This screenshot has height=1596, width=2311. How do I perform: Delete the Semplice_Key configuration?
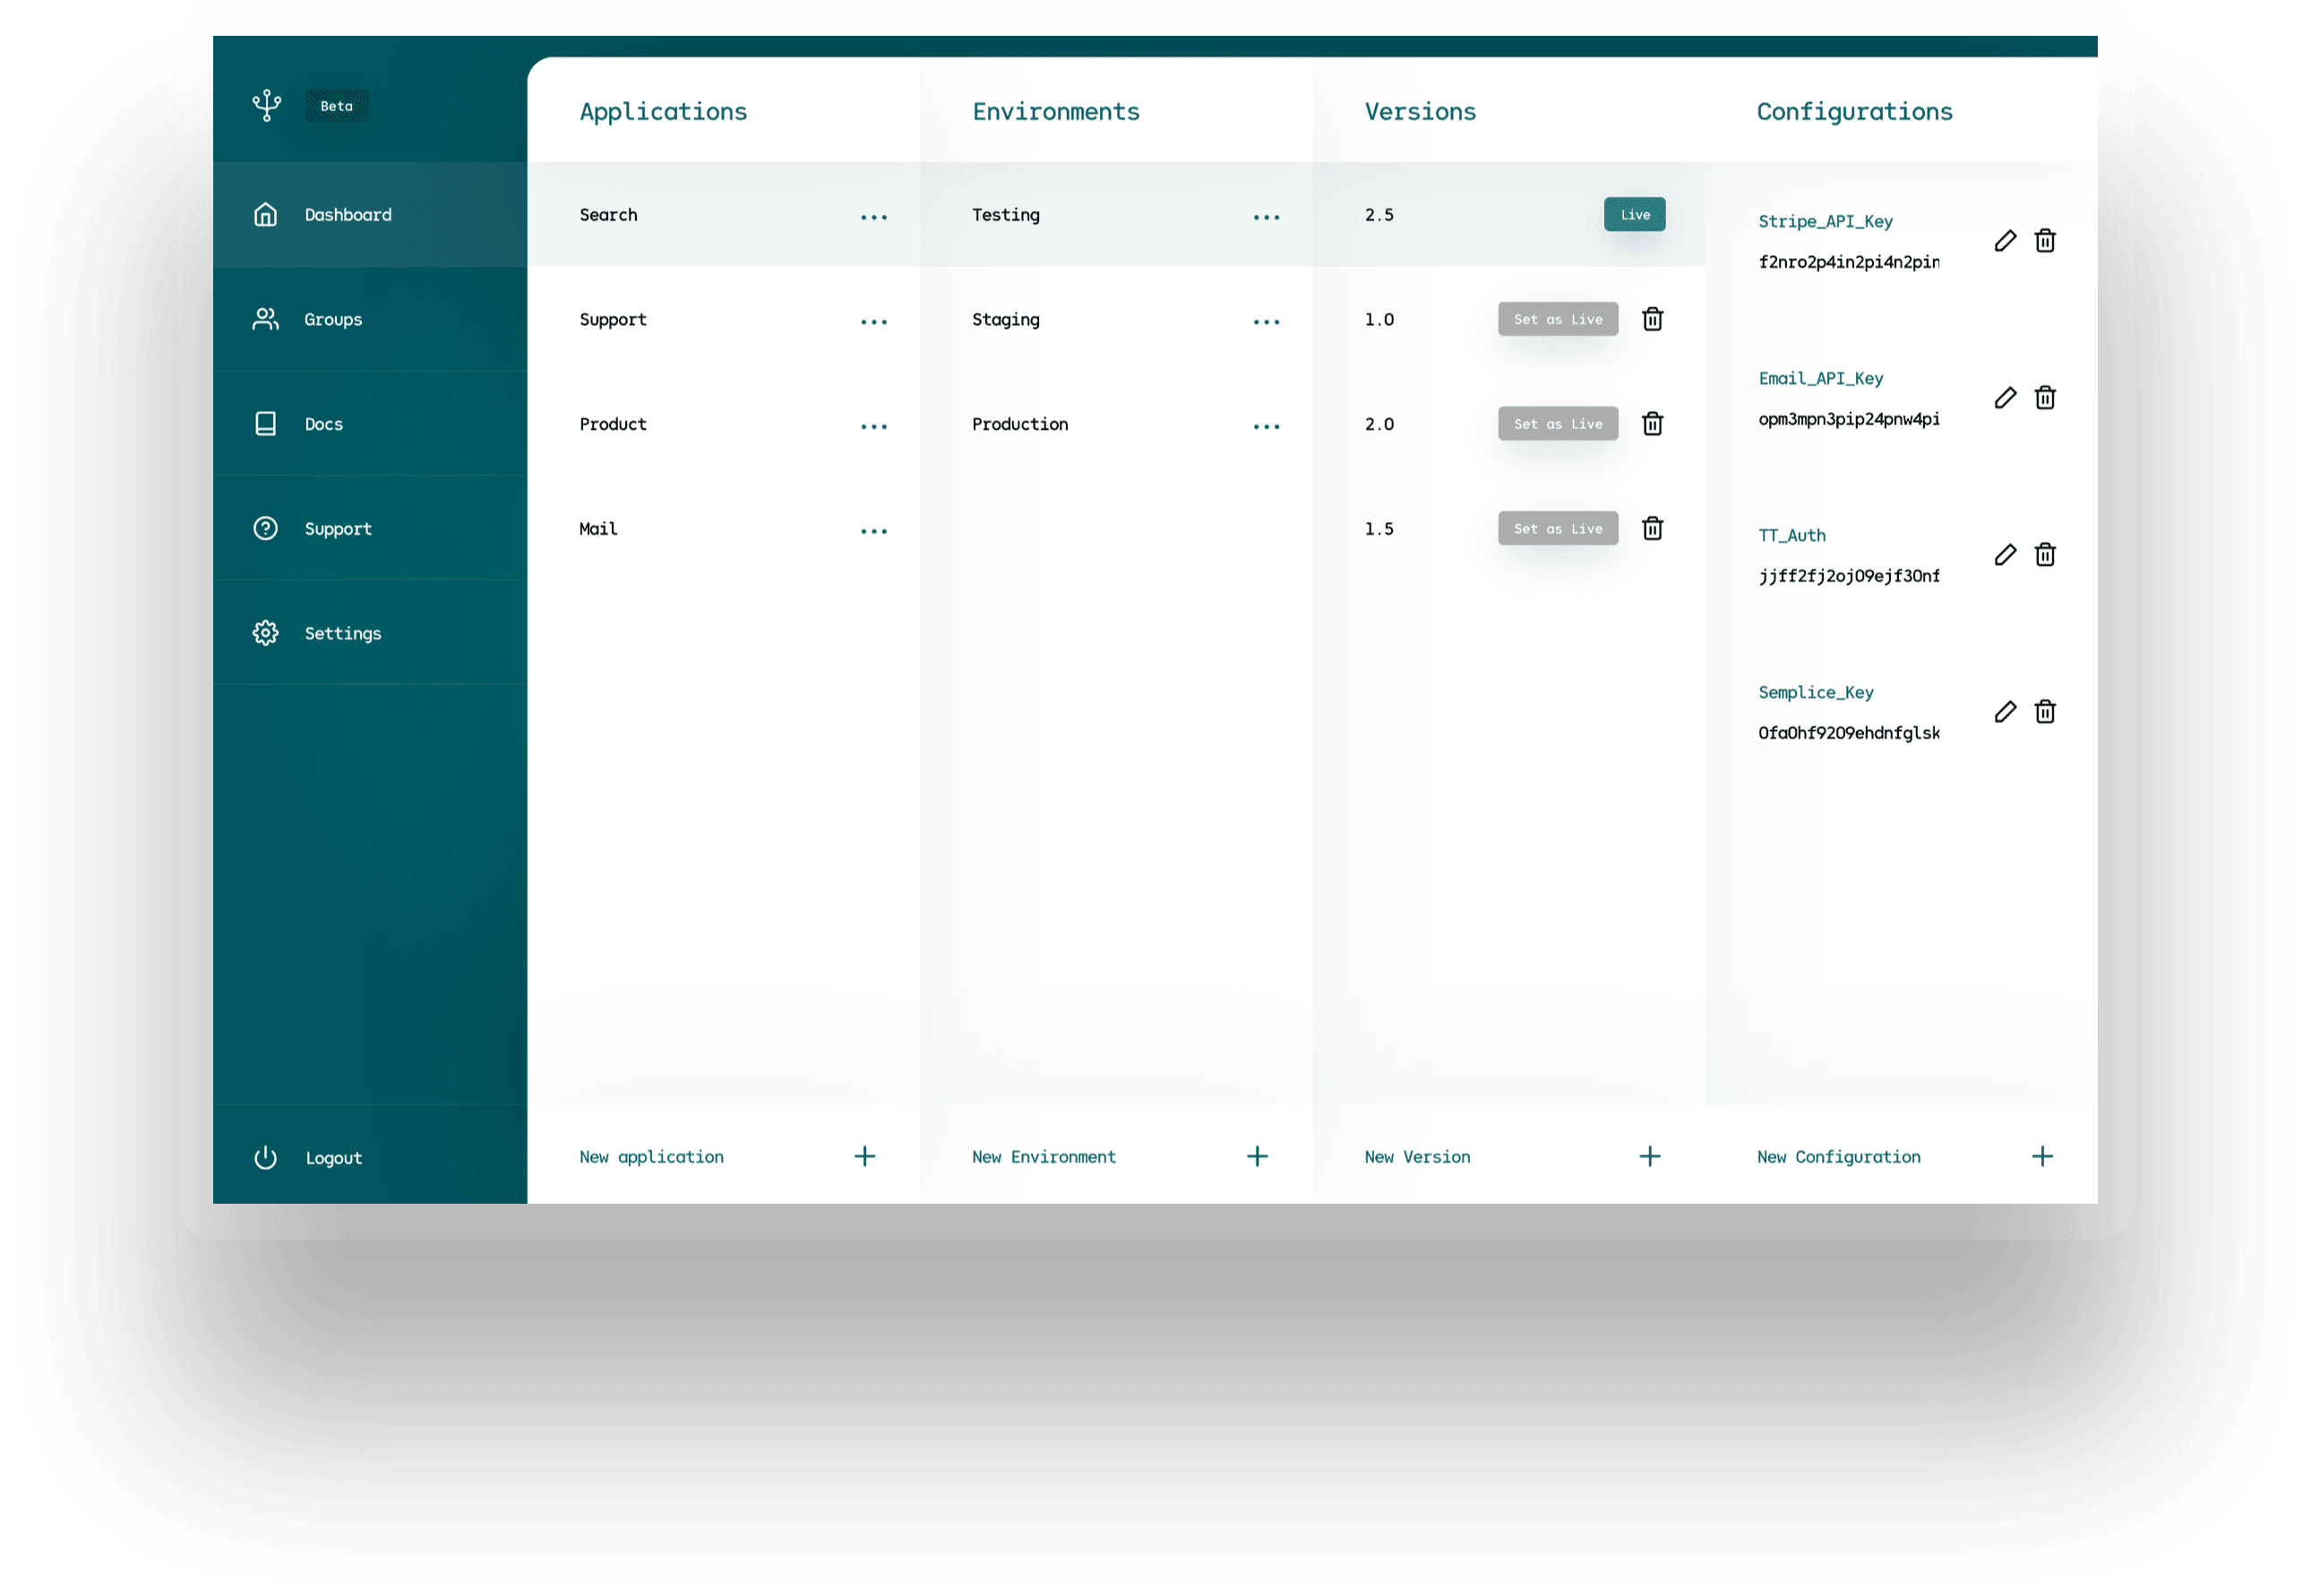(x=2045, y=712)
